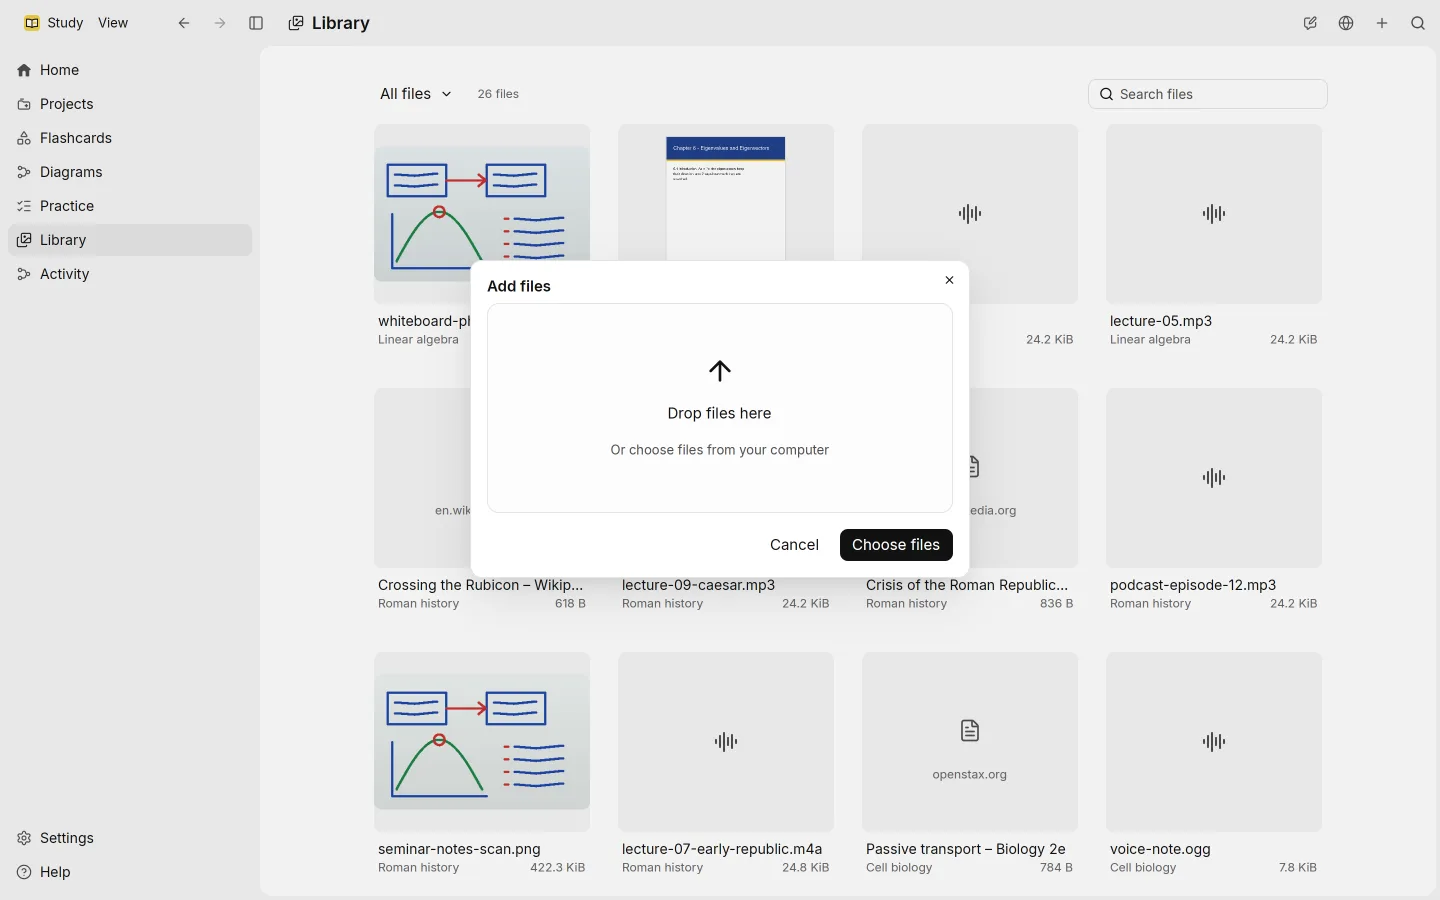
Task: Open the seminar-notes-scan.png image thumbnail
Action: 482,742
